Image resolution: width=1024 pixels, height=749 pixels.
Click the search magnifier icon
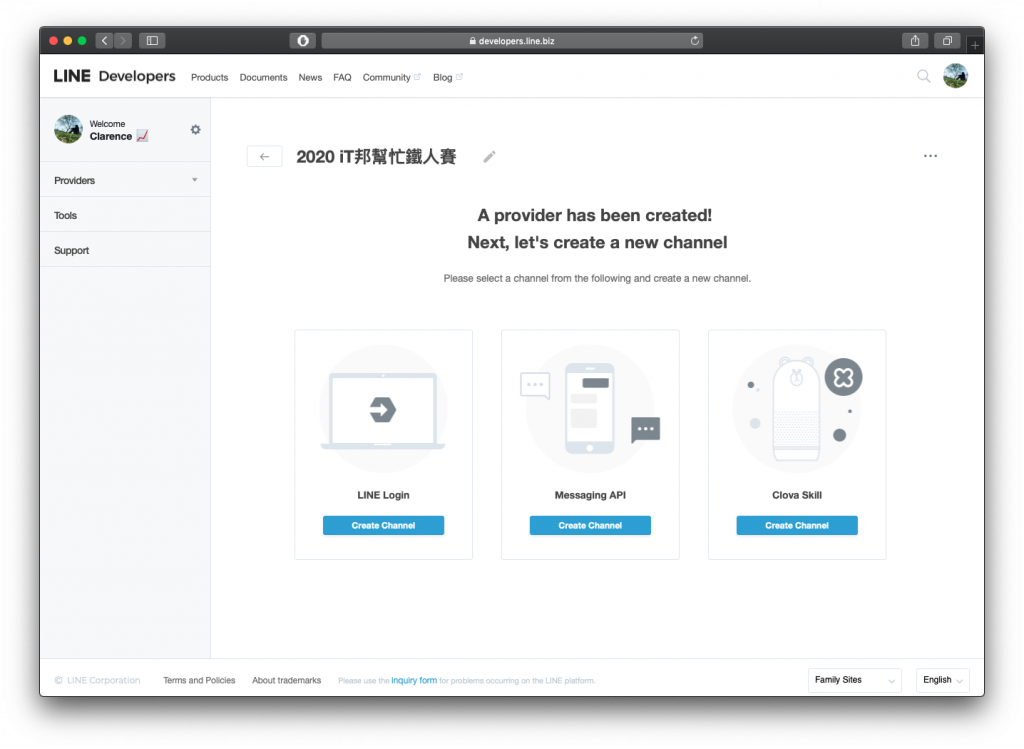click(x=923, y=76)
